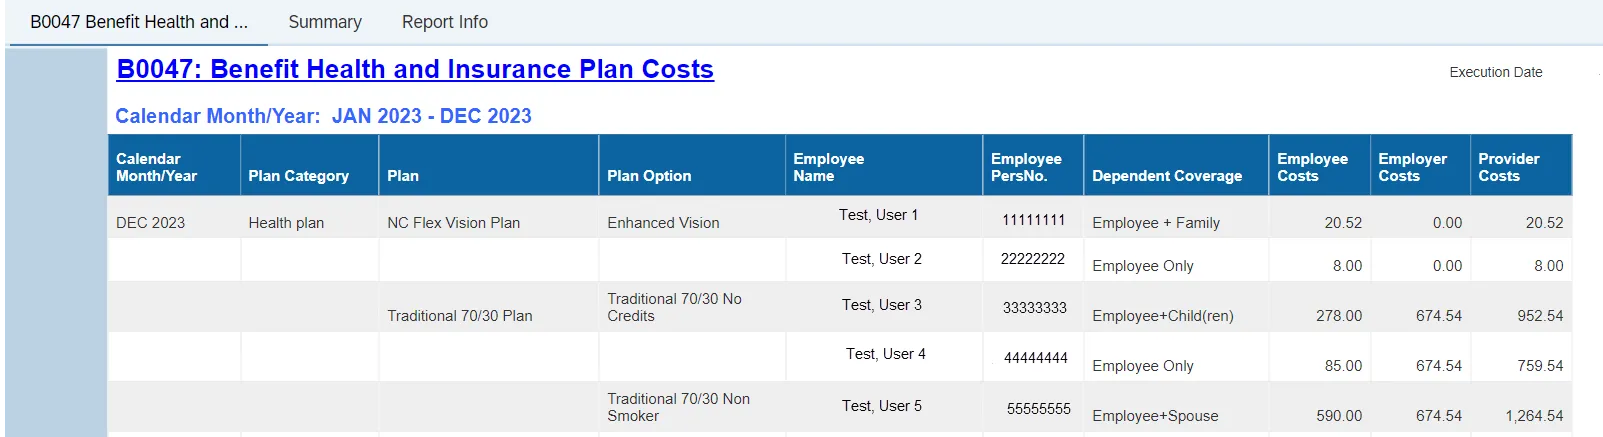The height and width of the screenshot is (437, 1603).
Task: Click employee name Test, User 3
Action: pyautogui.click(x=881, y=305)
